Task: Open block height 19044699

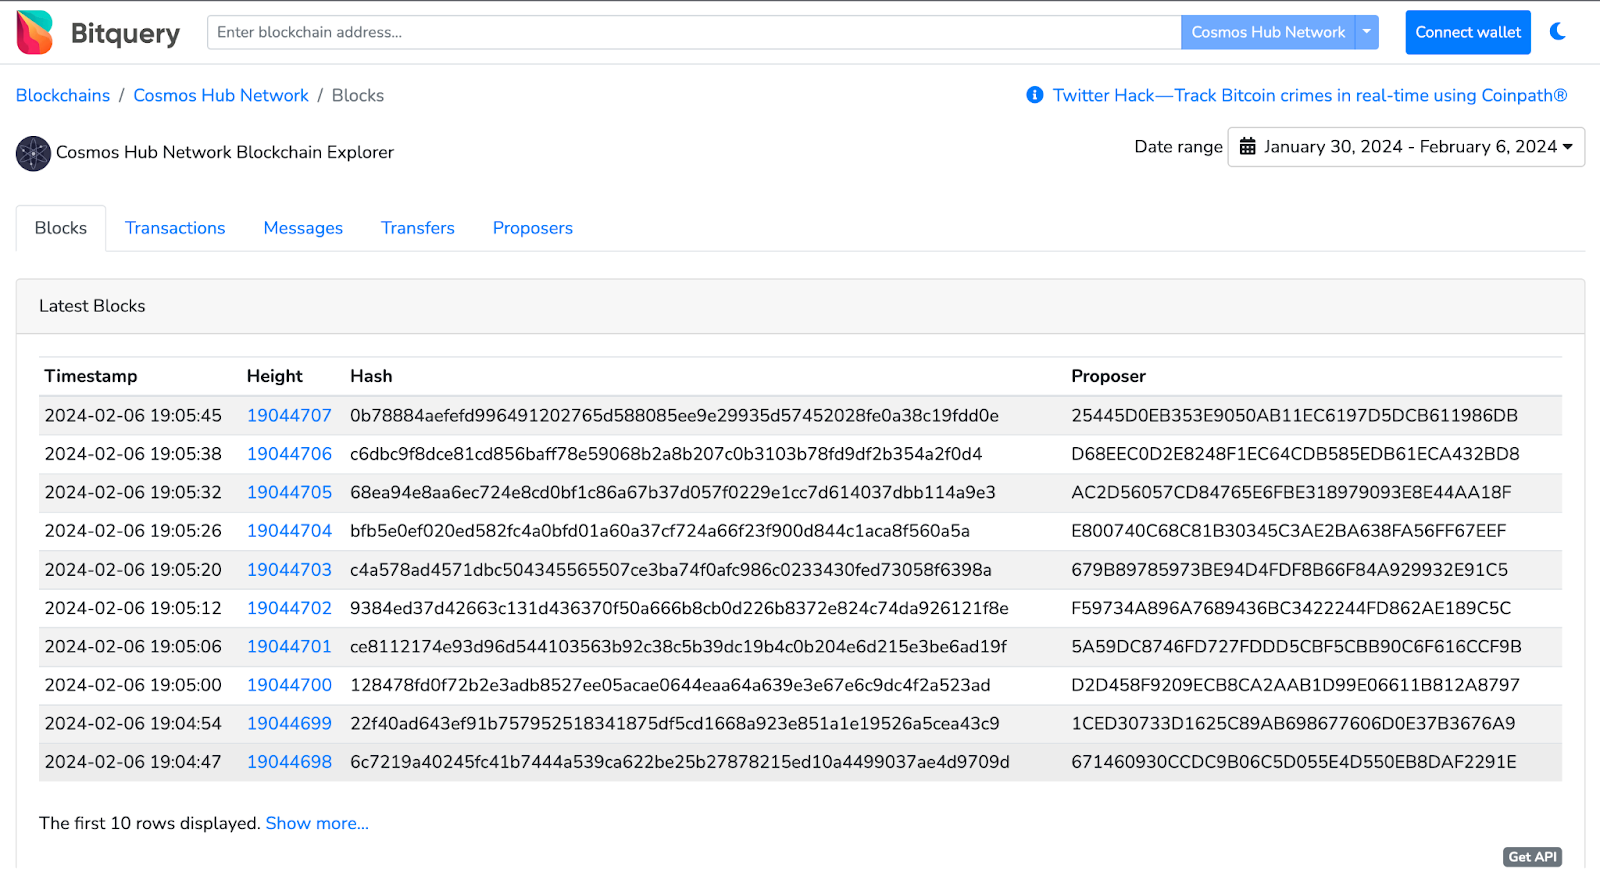Action: pyautogui.click(x=289, y=724)
